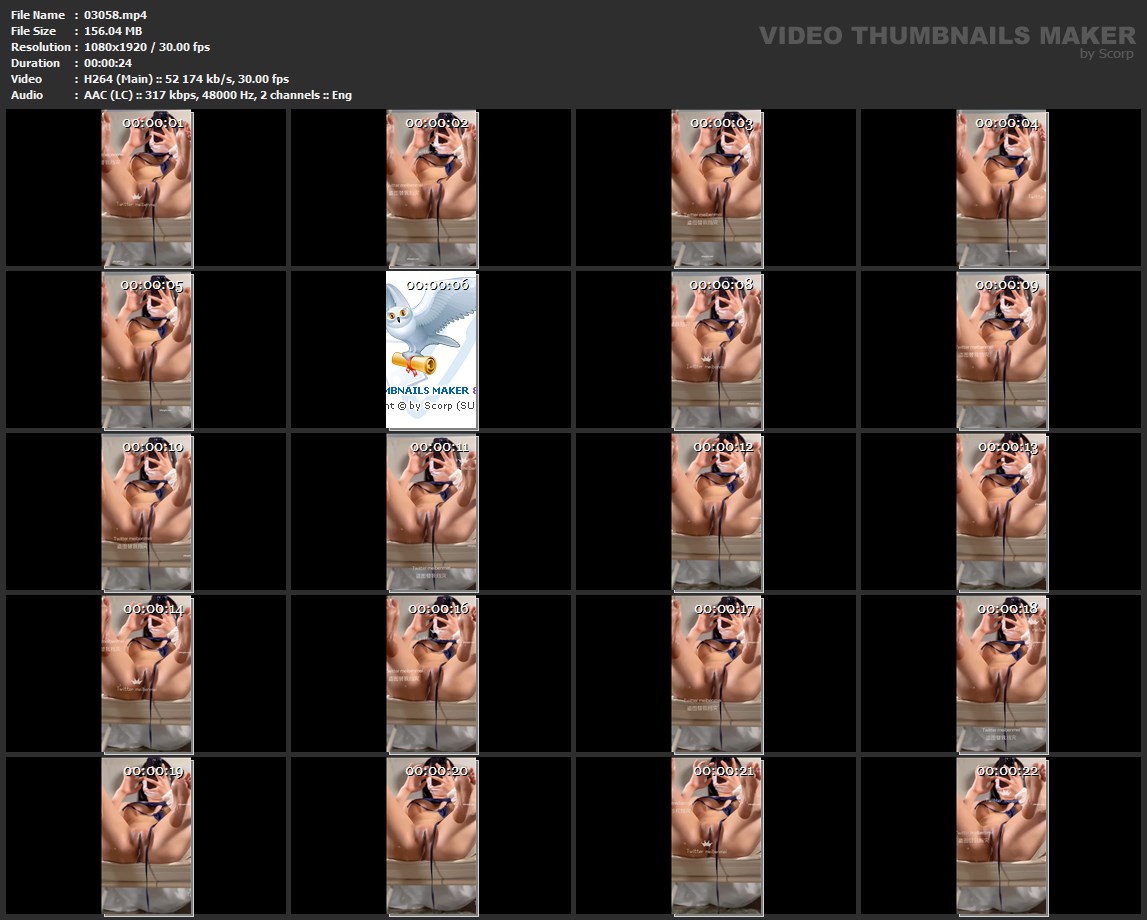Image resolution: width=1147 pixels, height=920 pixels.
Task: Click the VIDEO THUMBNAILS MAKER watermark title
Action: 946,36
